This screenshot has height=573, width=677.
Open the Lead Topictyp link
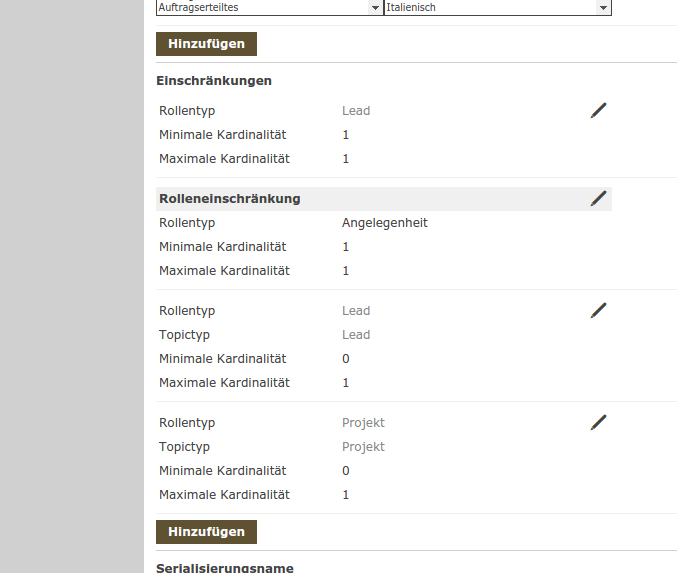click(x=356, y=335)
